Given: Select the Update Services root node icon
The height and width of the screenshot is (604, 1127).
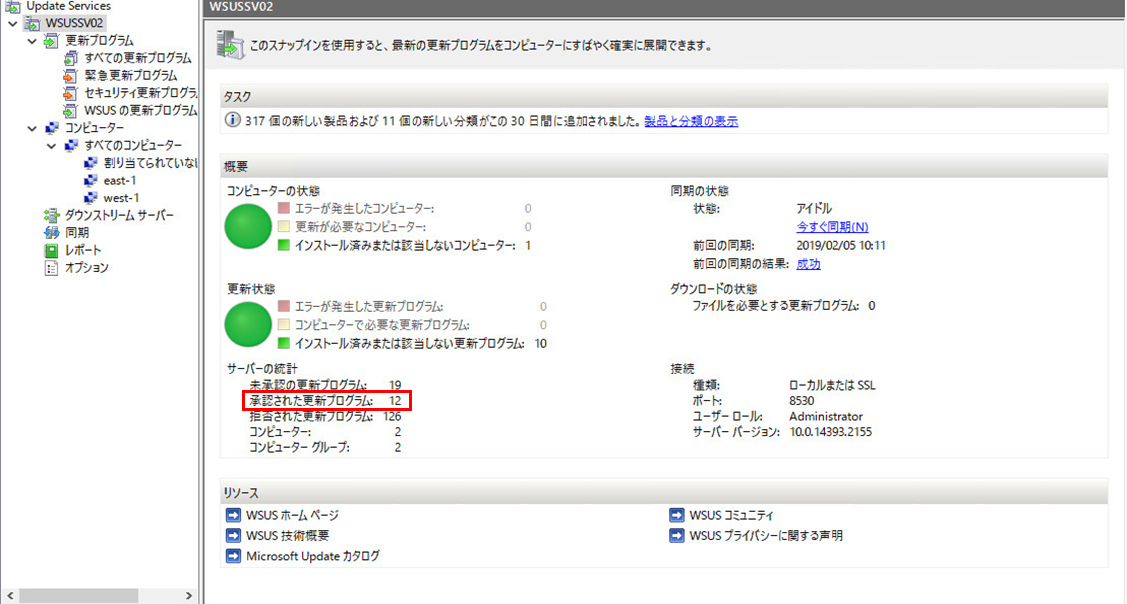Looking at the screenshot, I should click(x=11, y=5).
